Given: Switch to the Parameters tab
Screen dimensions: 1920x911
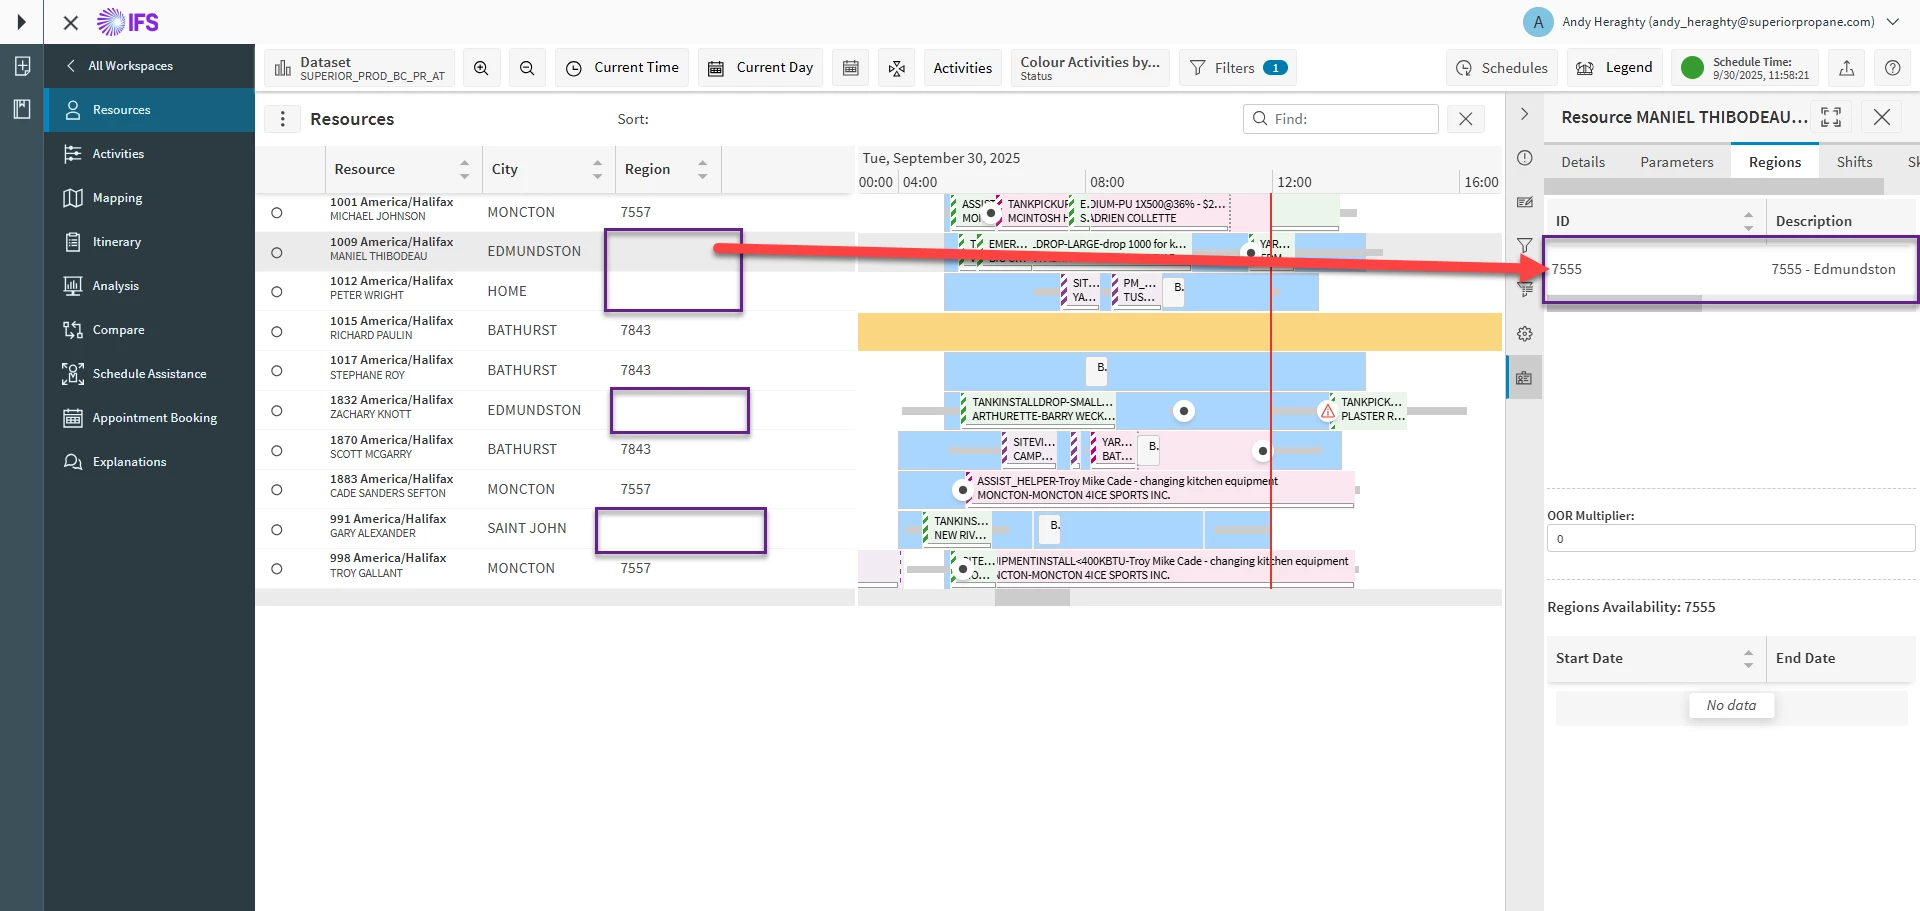Looking at the screenshot, I should tap(1677, 162).
